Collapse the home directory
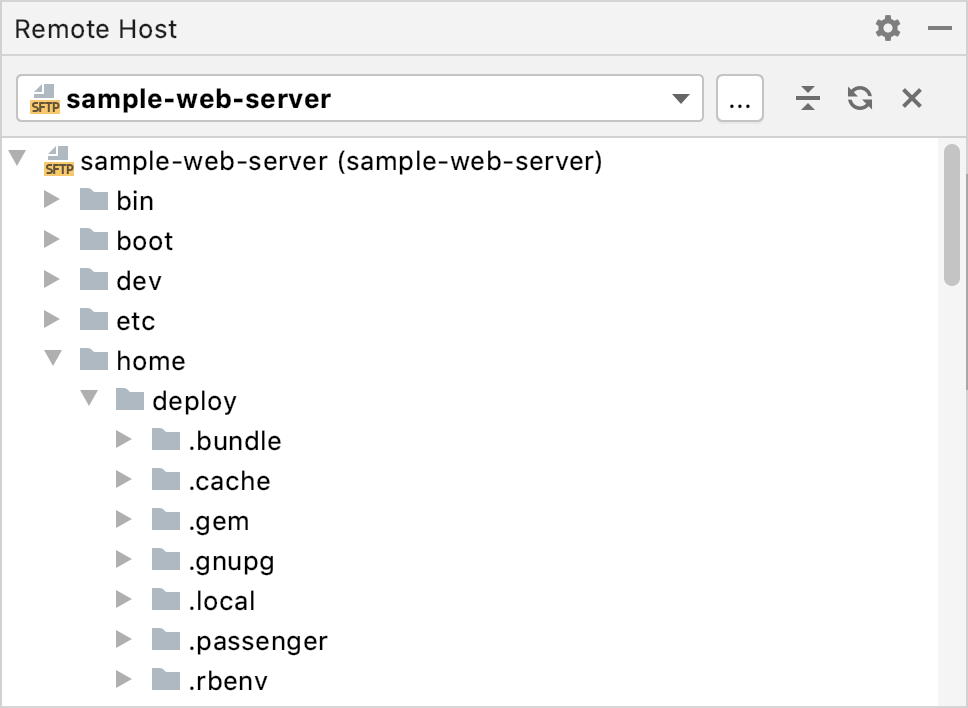 [52, 360]
